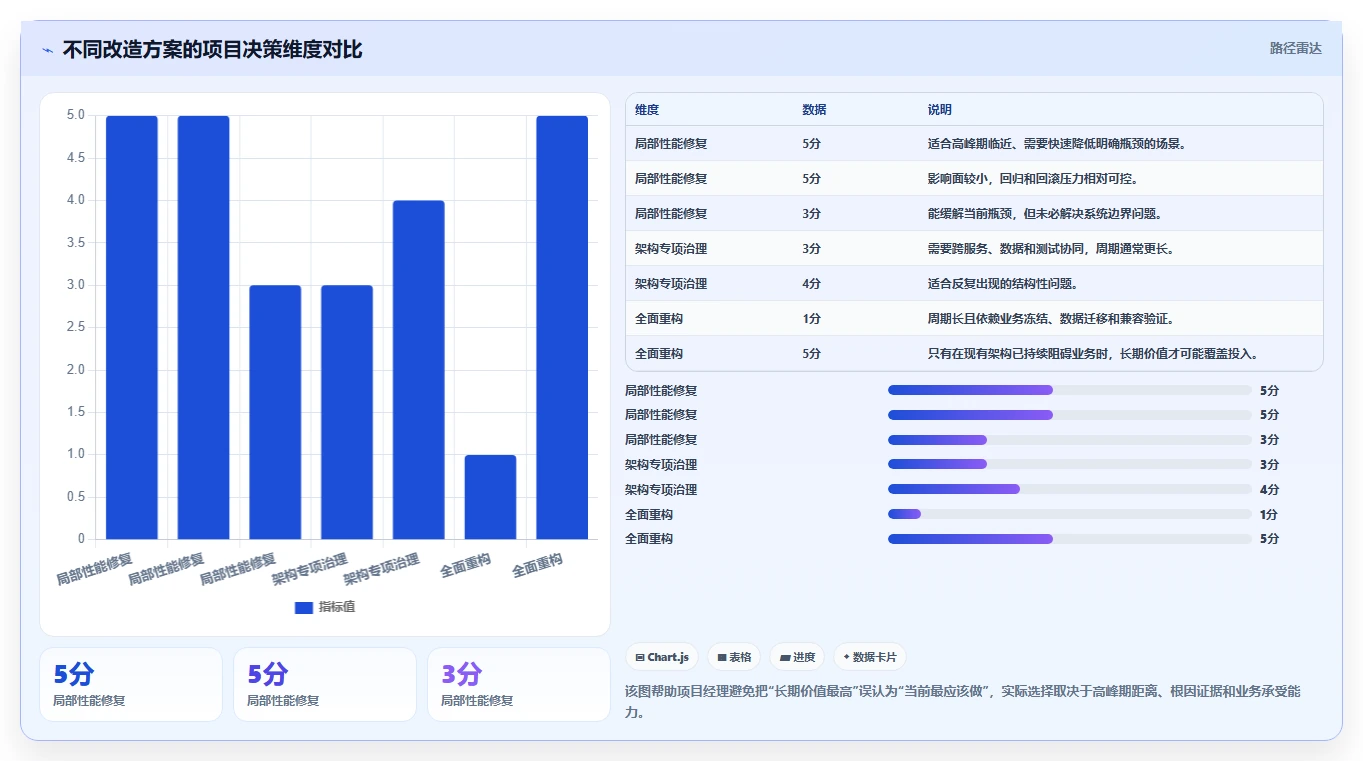Click the 局部性能修复 3分 progress bar
The image size is (1363, 761).
point(1070,439)
